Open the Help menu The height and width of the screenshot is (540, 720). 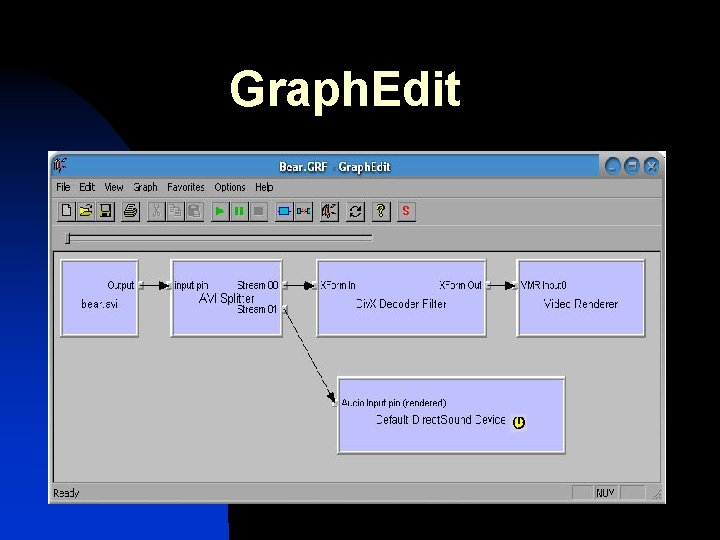[264, 187]
